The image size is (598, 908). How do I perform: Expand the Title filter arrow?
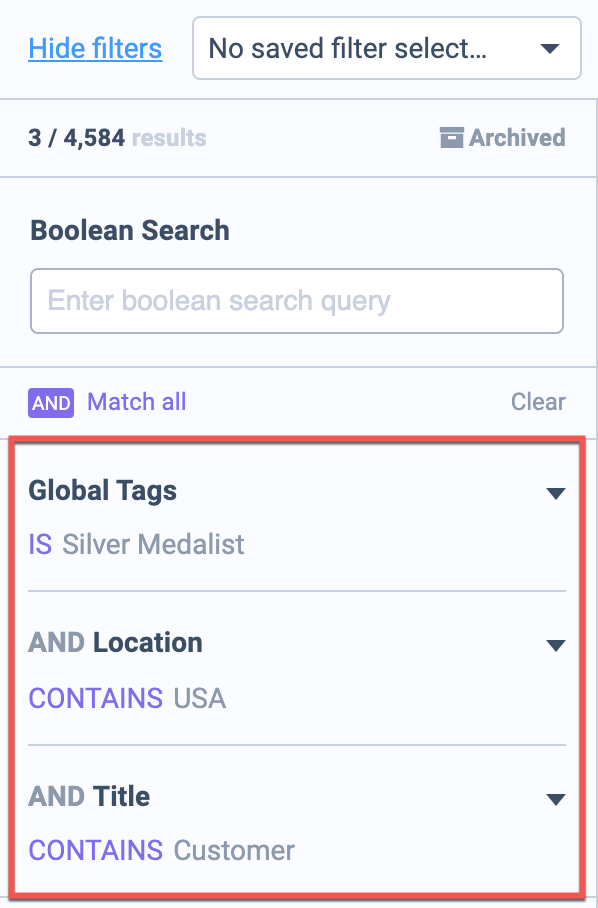click(556, 799)
